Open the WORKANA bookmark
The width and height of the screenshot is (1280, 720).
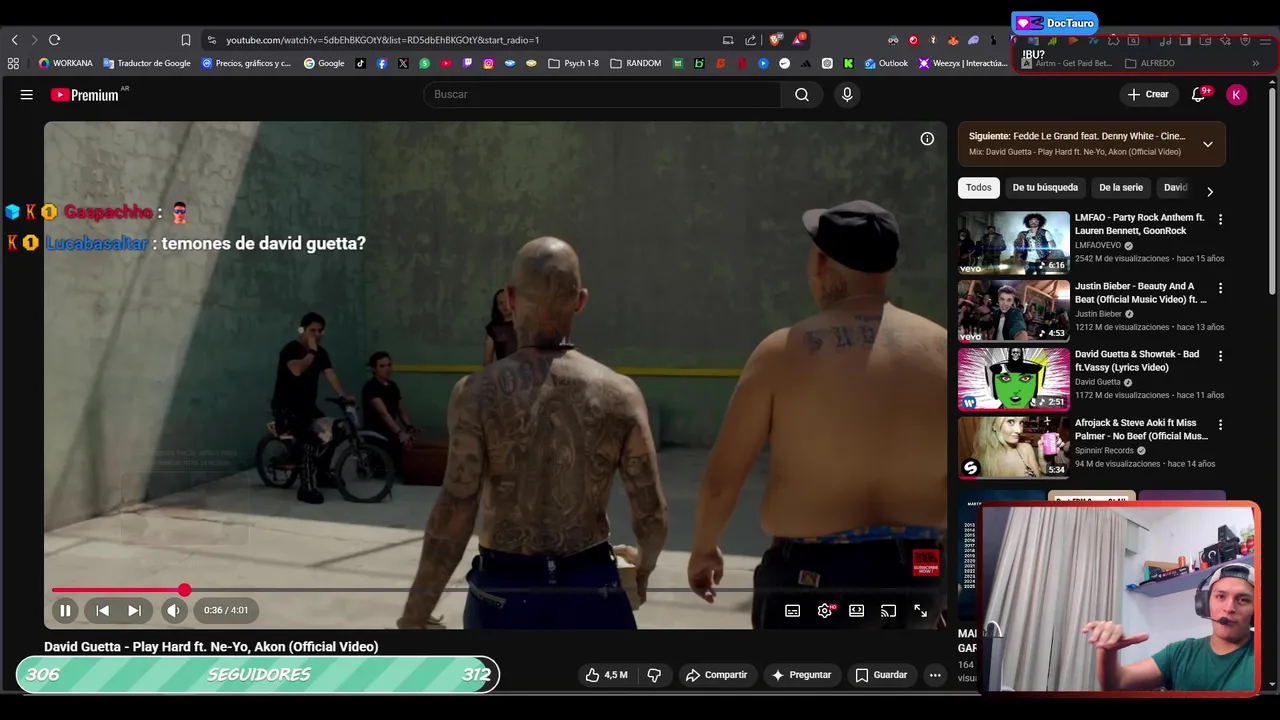point(65,63)
